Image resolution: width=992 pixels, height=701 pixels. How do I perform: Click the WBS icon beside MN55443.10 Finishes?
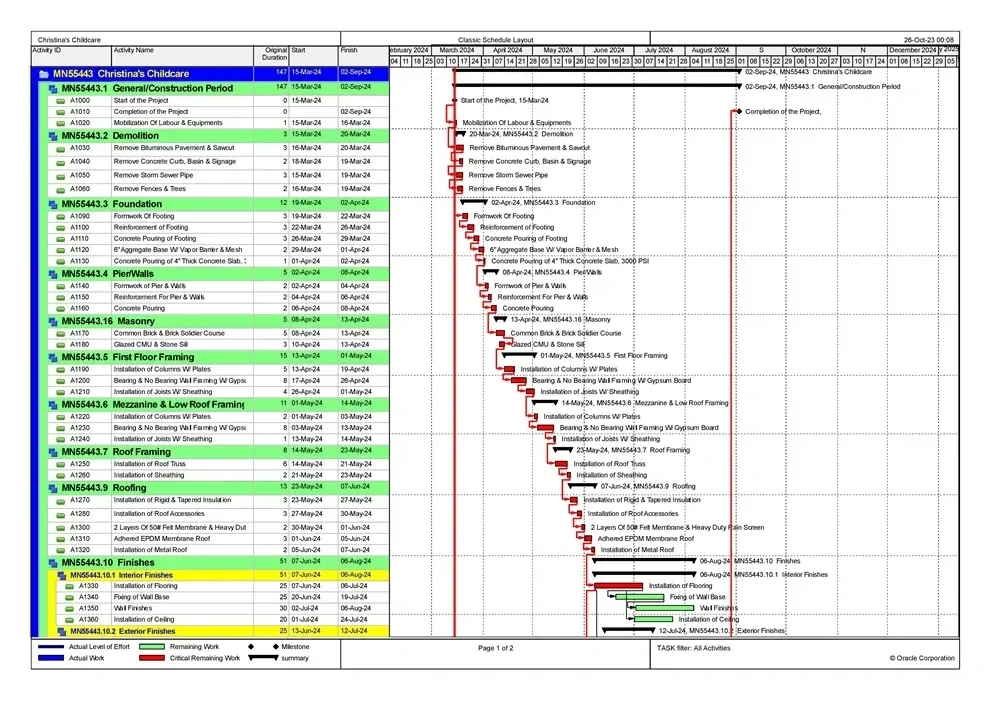coord(53,563)
